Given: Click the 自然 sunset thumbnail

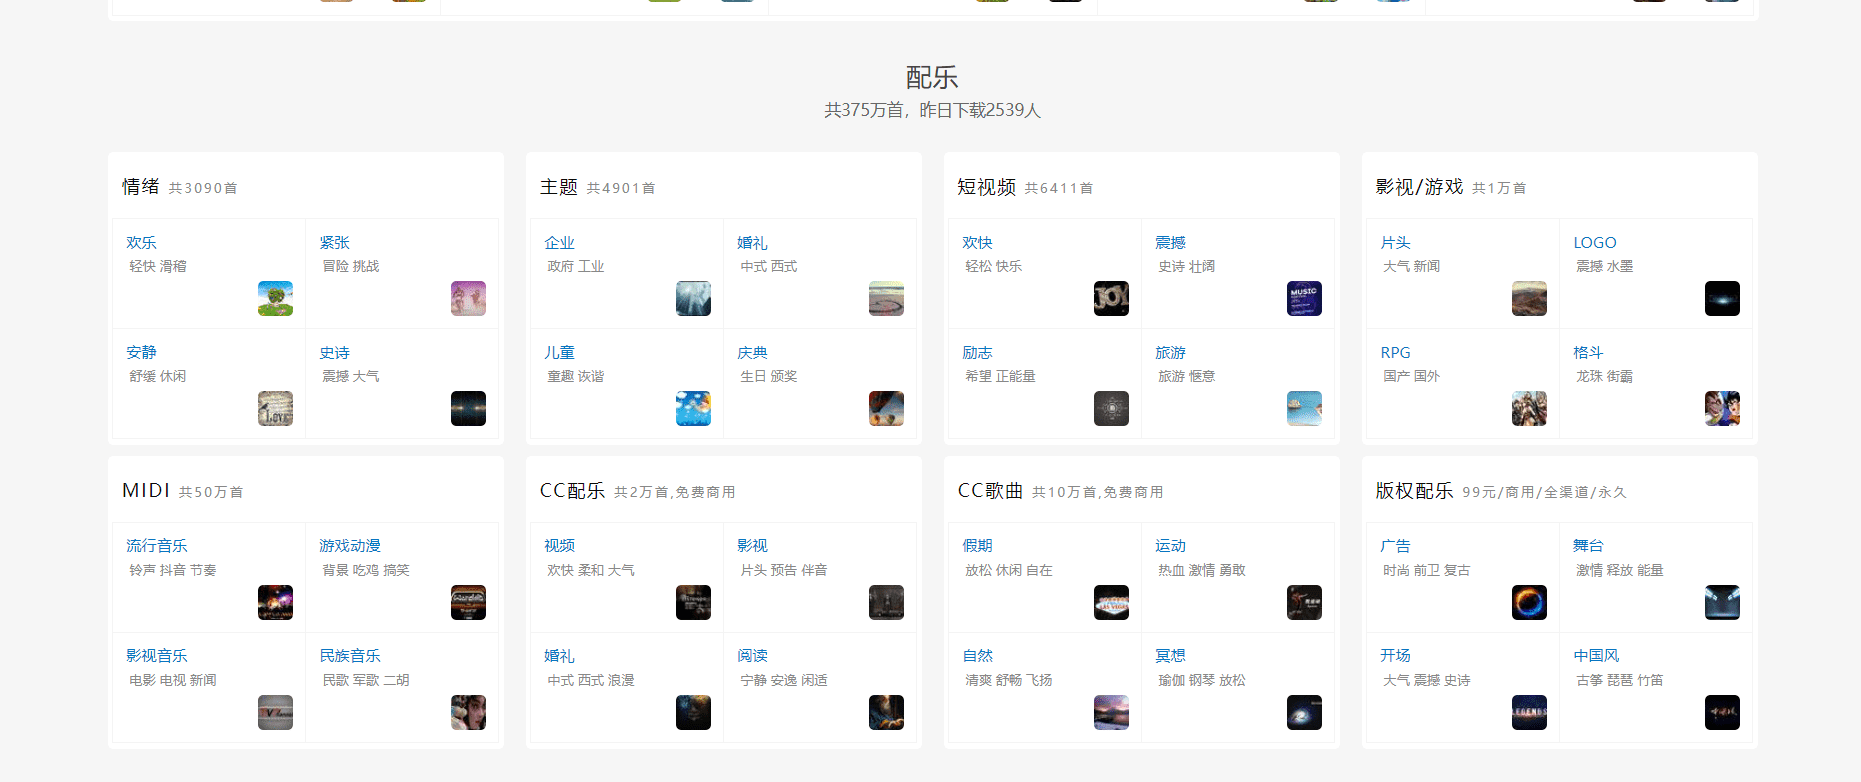Looking at the screenshot, I should click(x=1111, y=712).
